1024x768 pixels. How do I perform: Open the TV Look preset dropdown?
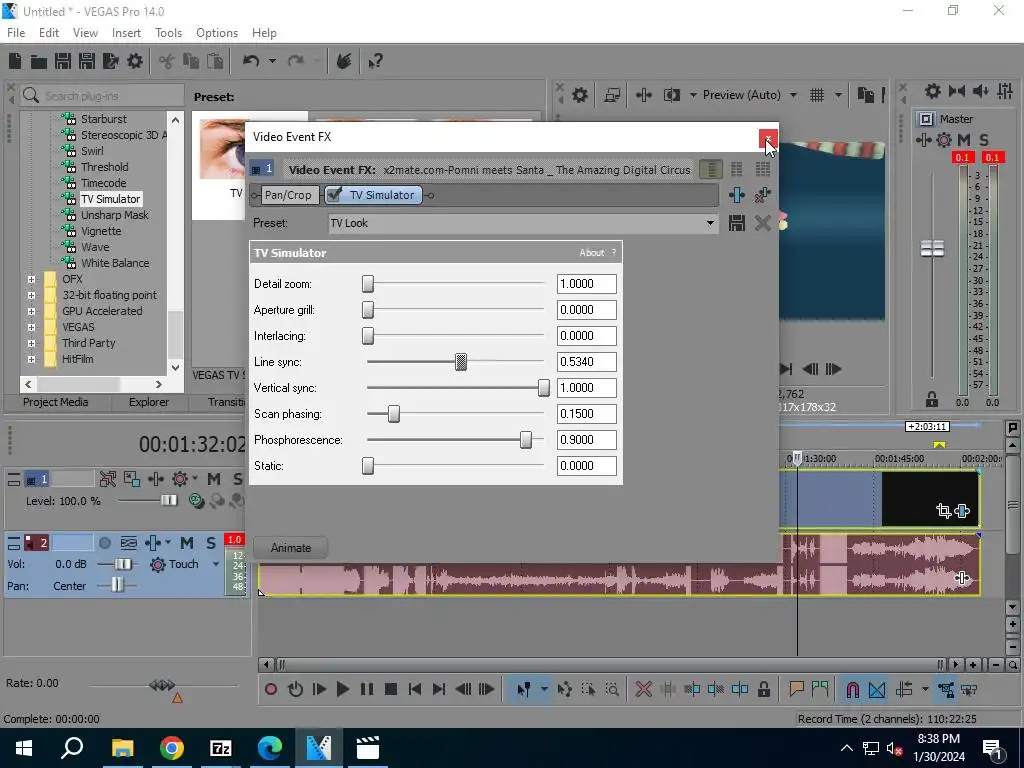(x=710, y=223)
